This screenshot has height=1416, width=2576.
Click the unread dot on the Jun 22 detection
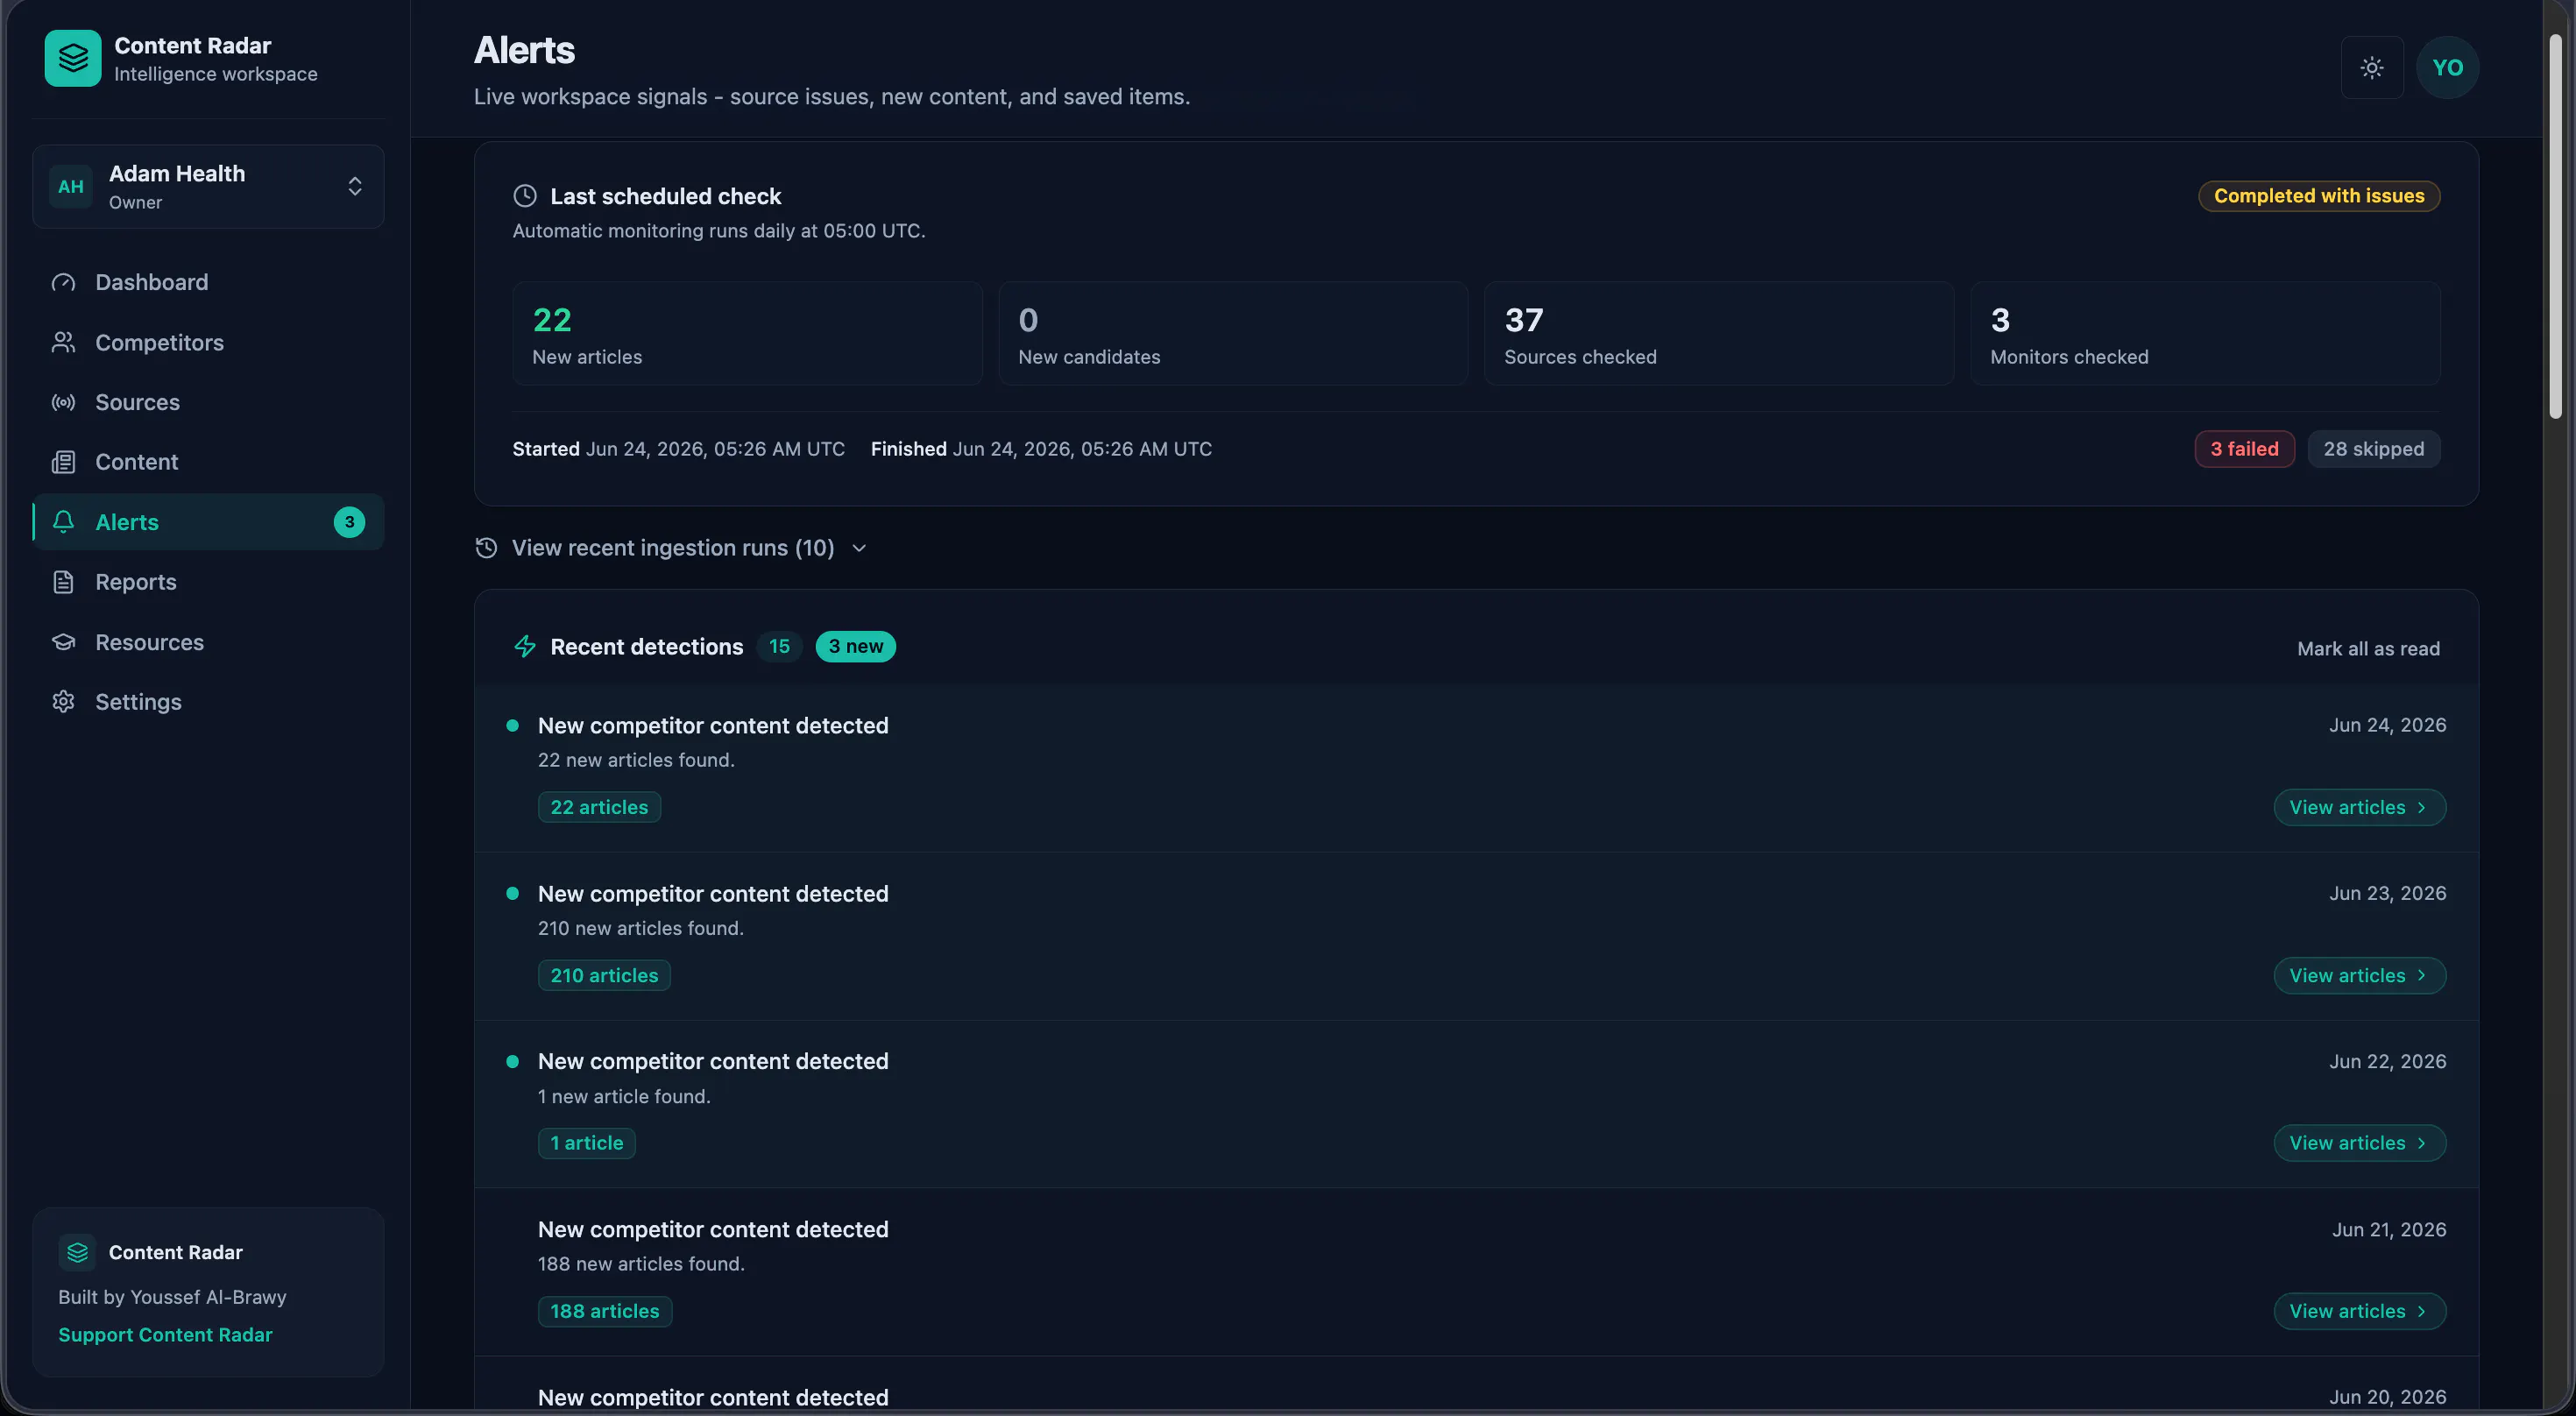[513, 1062]
